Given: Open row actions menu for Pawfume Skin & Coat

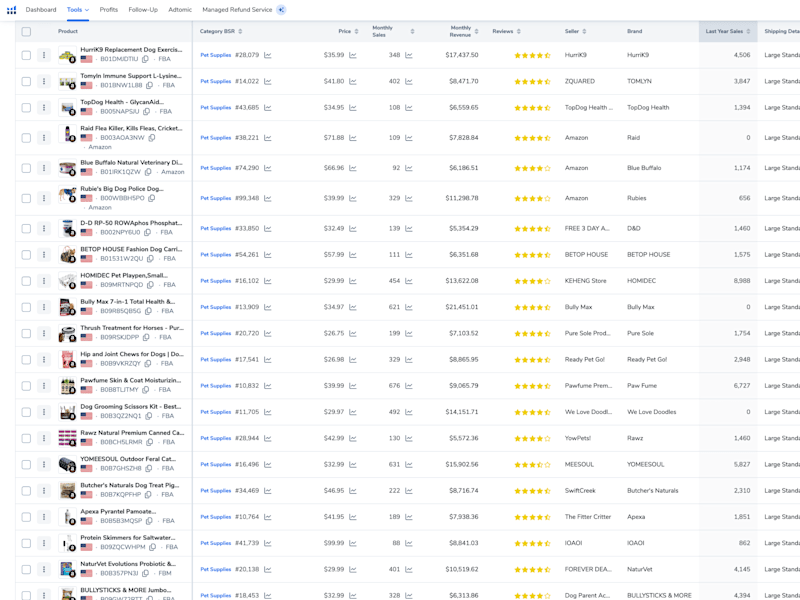Looking at the screenshot, I should tap(44, 386).
